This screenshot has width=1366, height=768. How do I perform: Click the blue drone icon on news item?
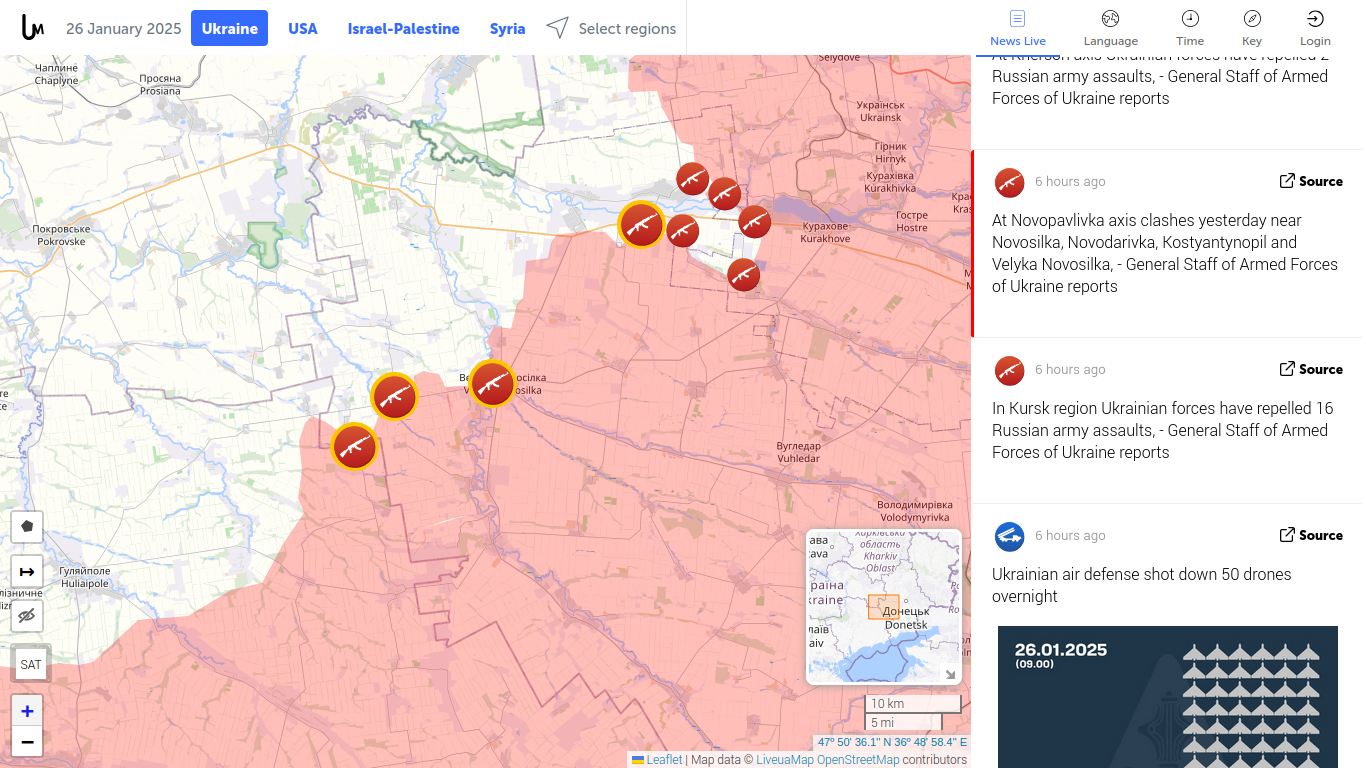(x=1010, y=537)
